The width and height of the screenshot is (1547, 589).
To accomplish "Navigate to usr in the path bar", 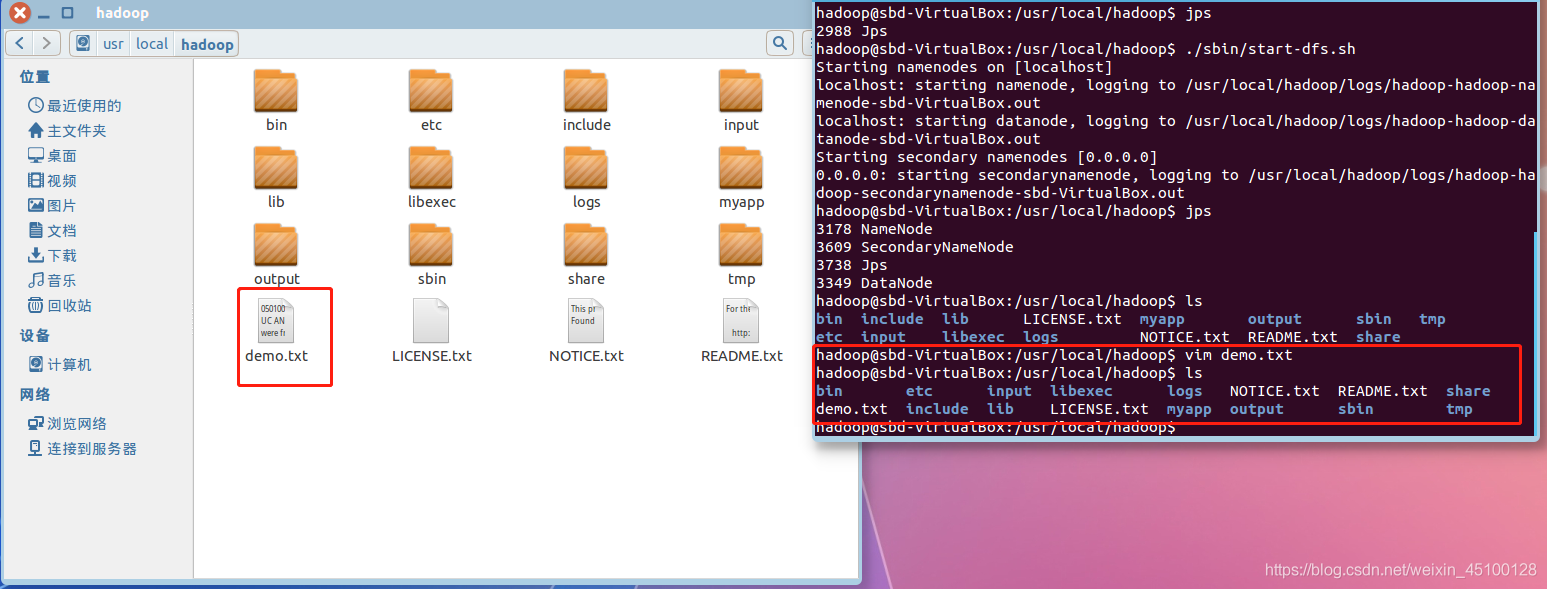I will click(x=114, y=44).
